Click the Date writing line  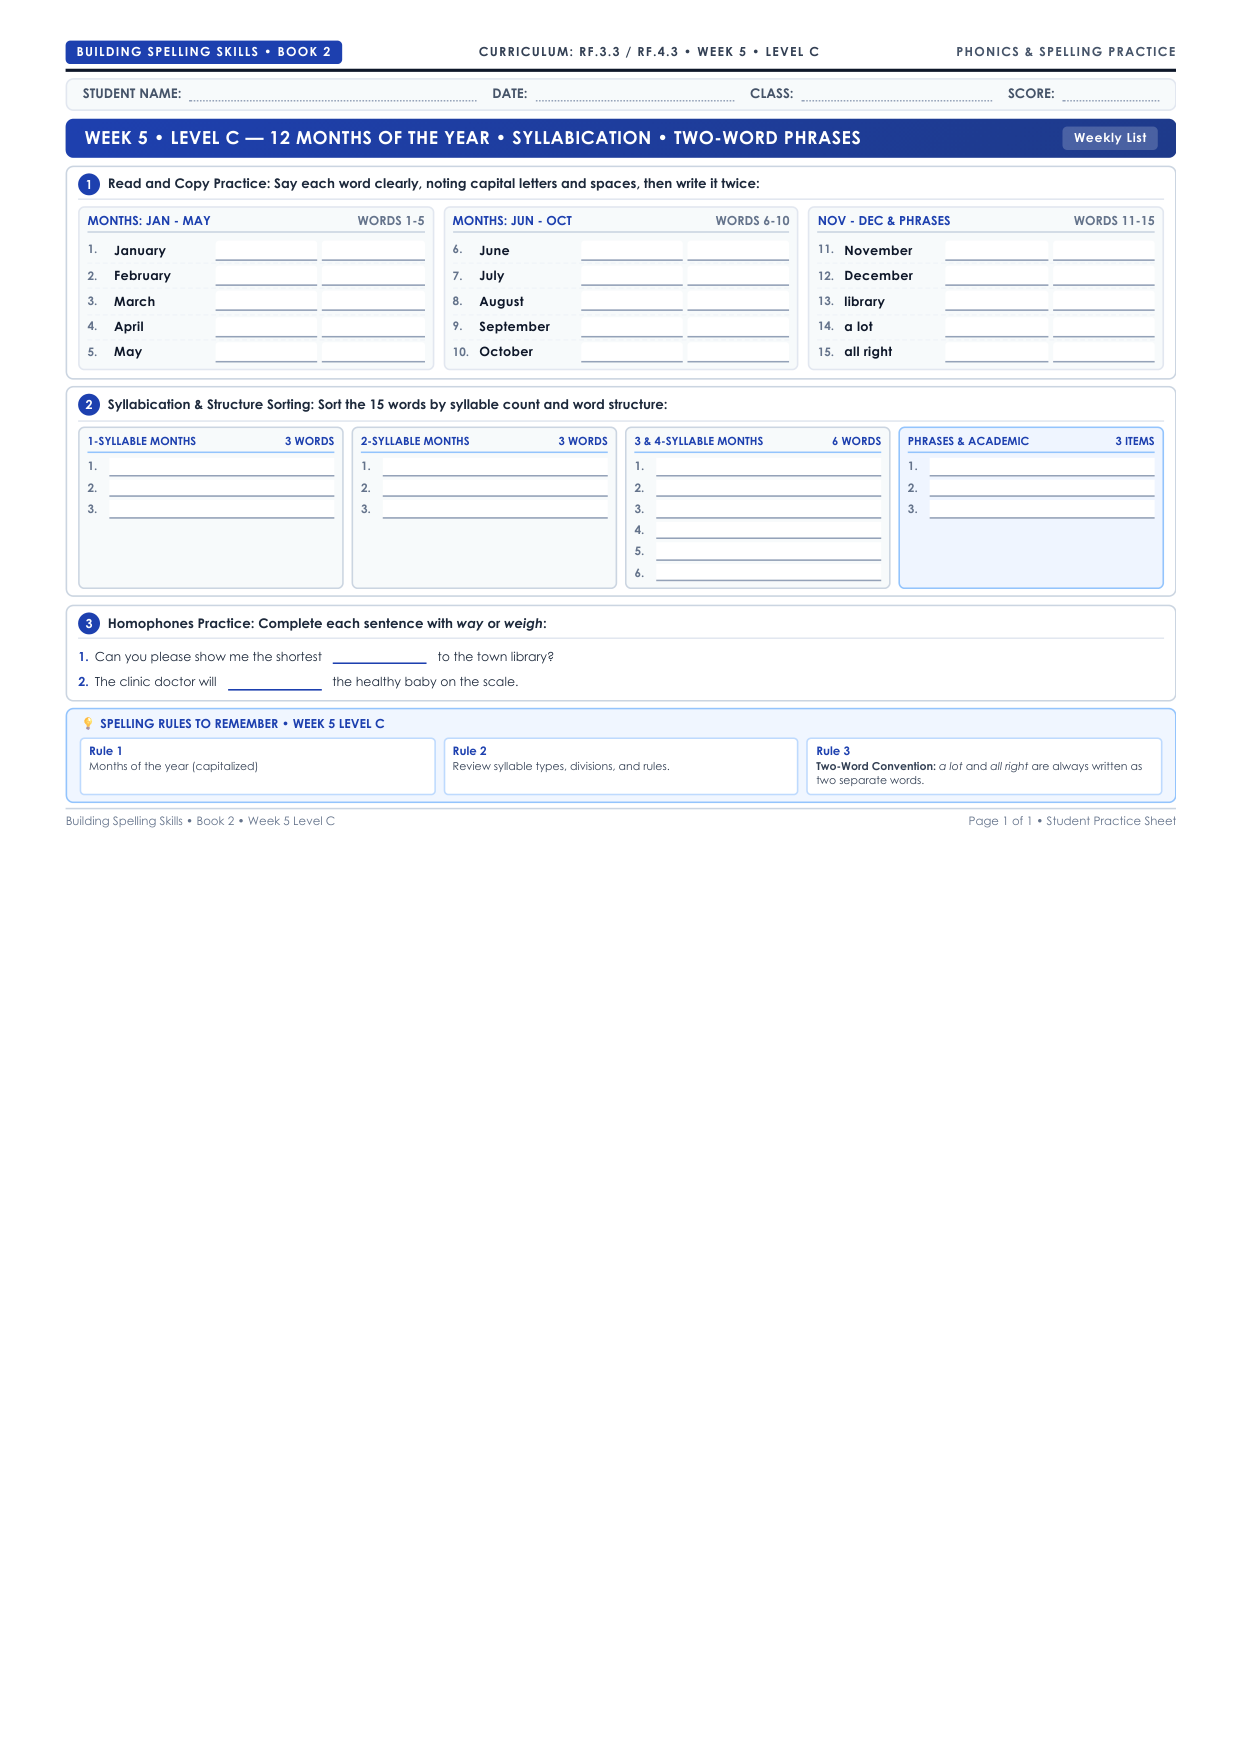click(x=635, y=95)
